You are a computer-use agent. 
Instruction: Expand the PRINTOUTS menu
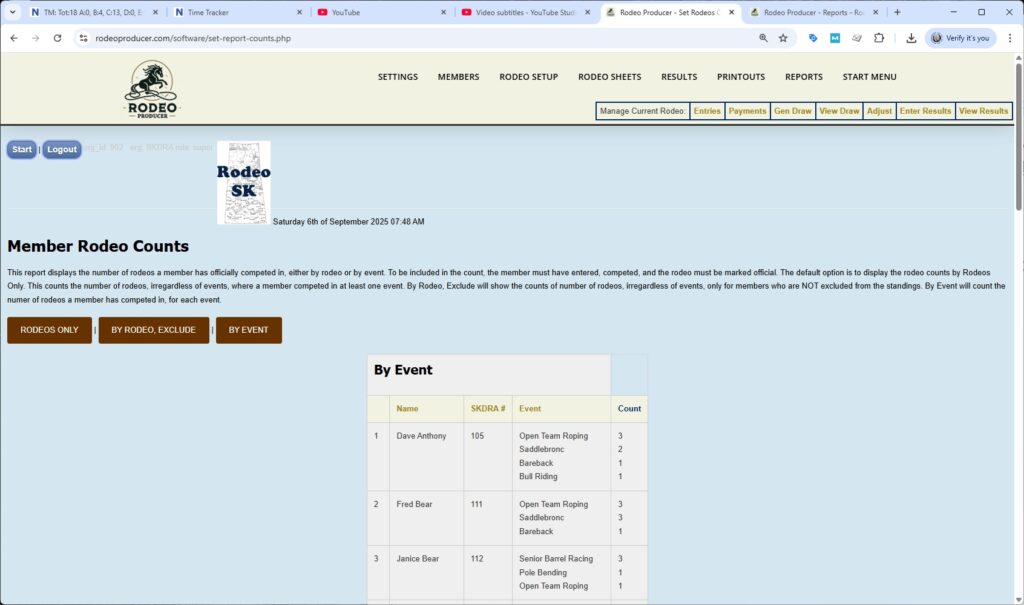(x=740, y=76)
